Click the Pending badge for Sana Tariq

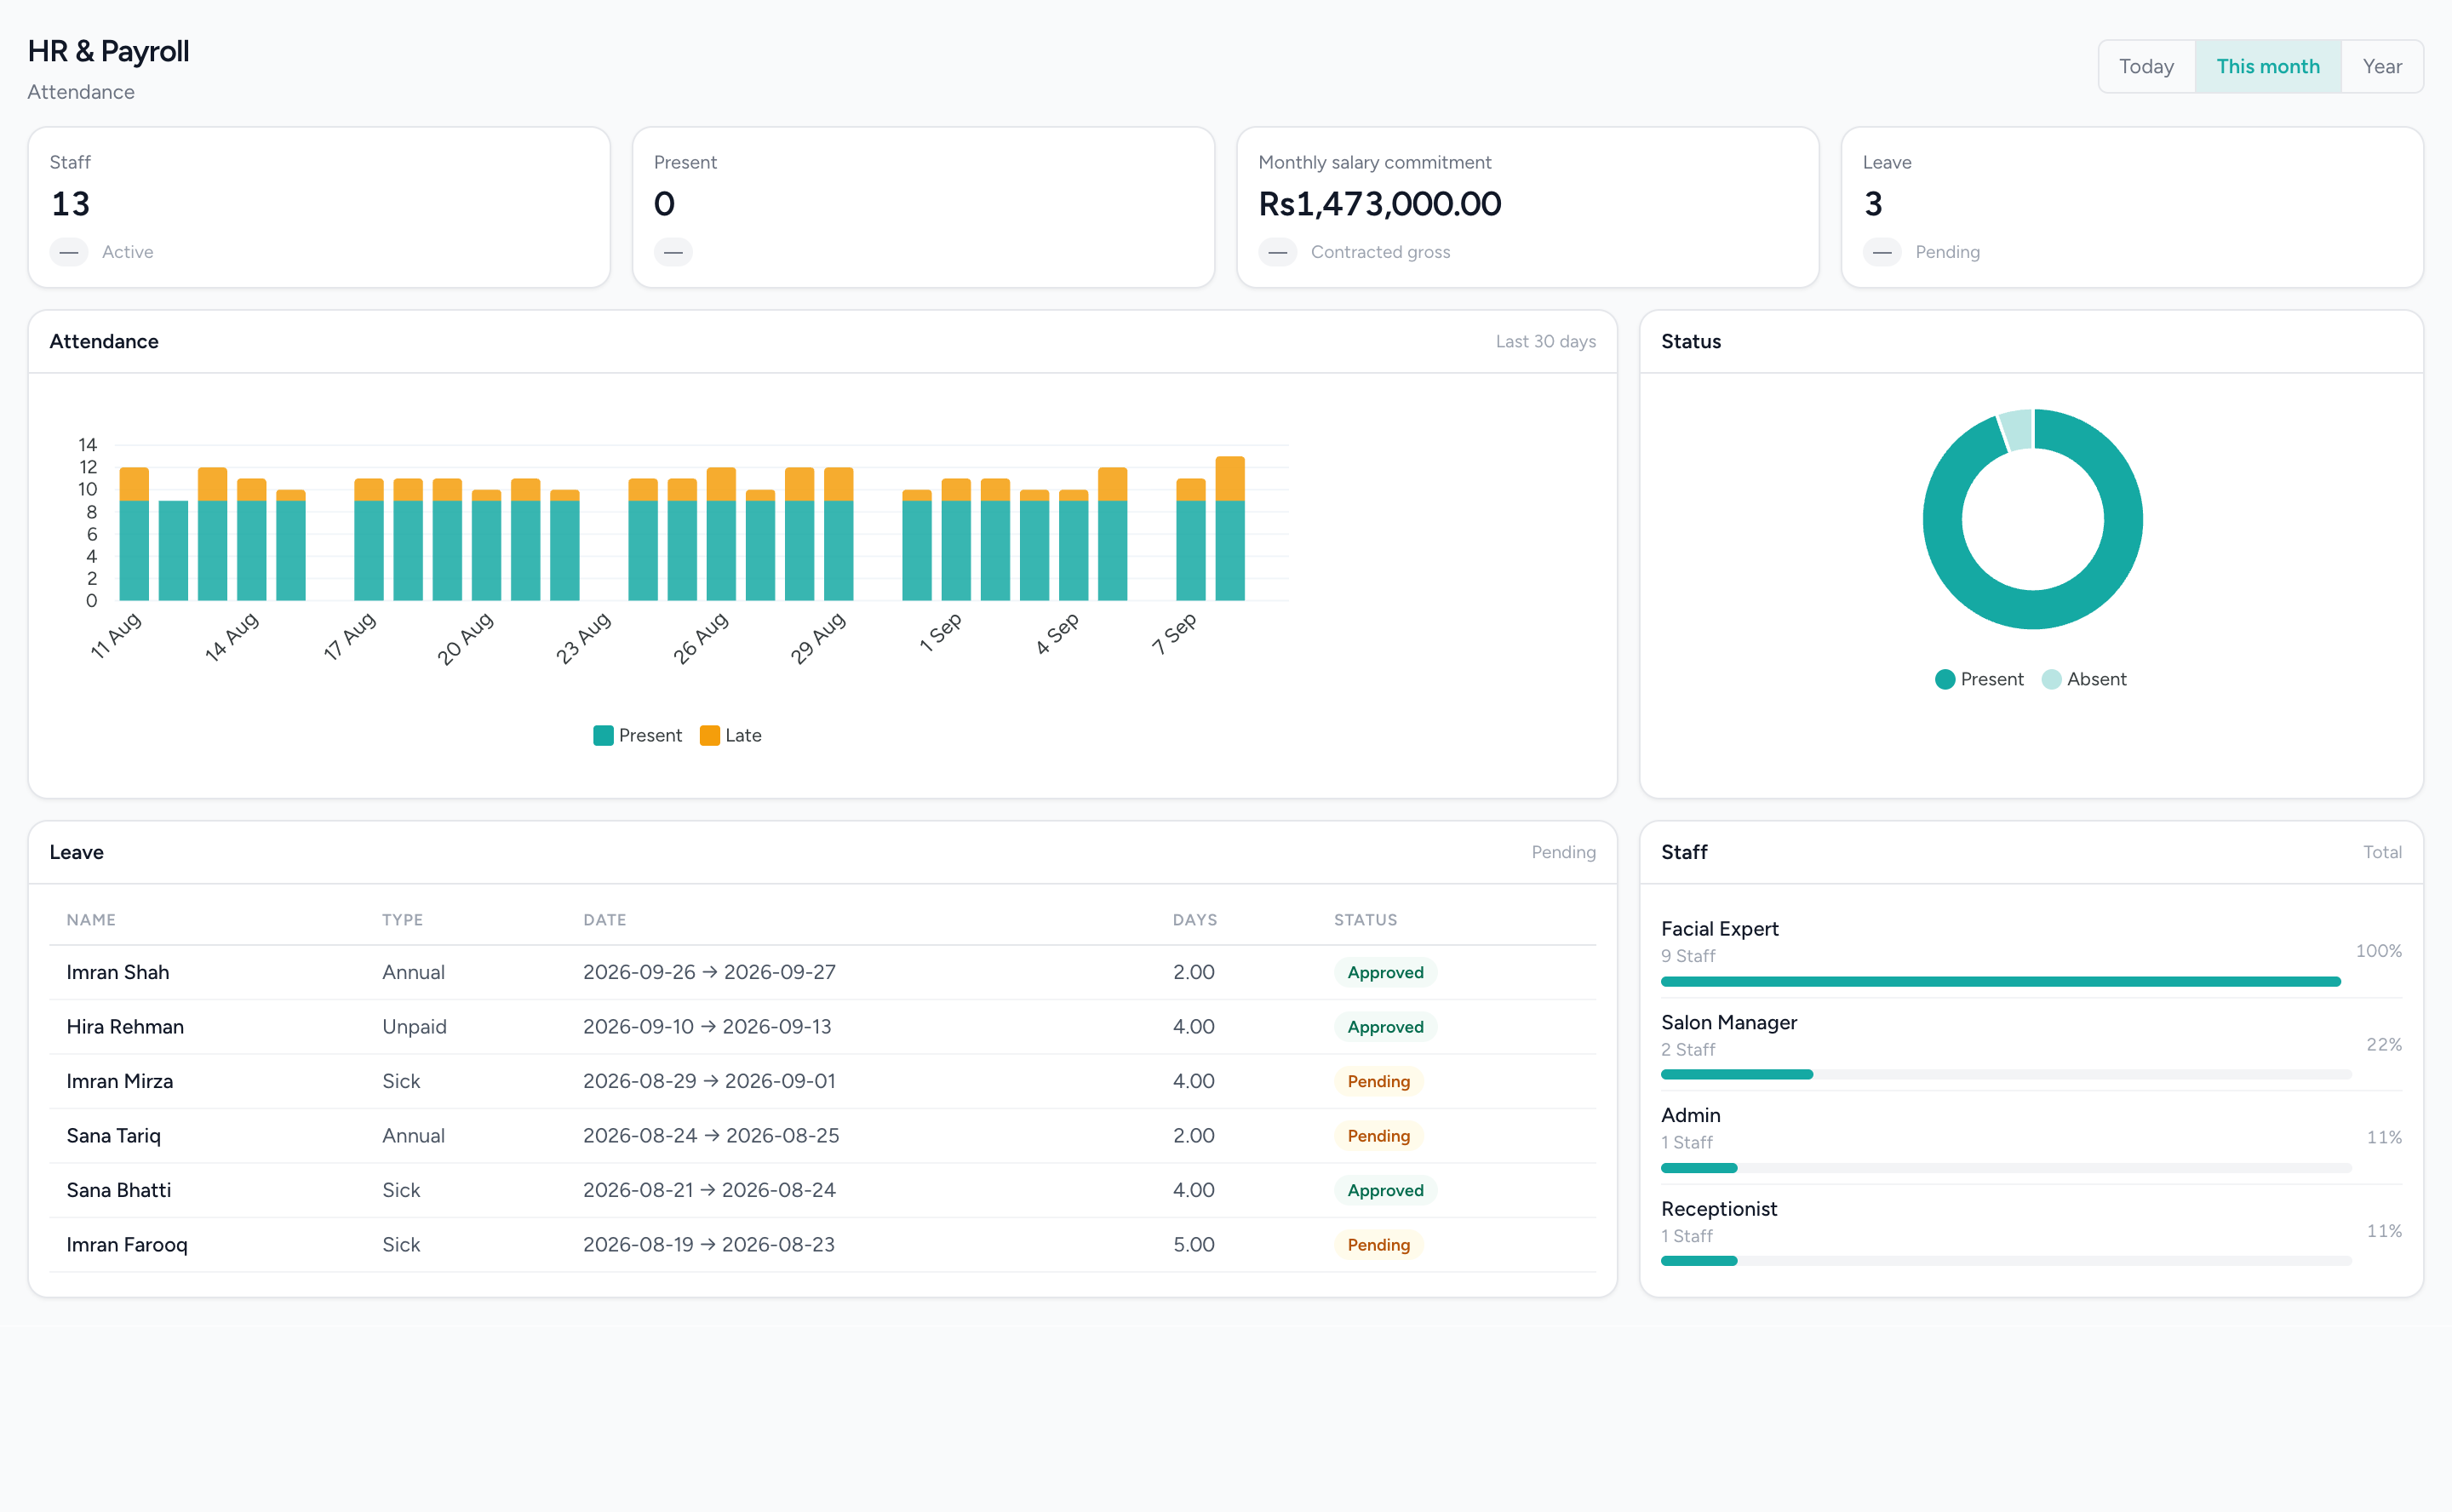(1378, 1136)
